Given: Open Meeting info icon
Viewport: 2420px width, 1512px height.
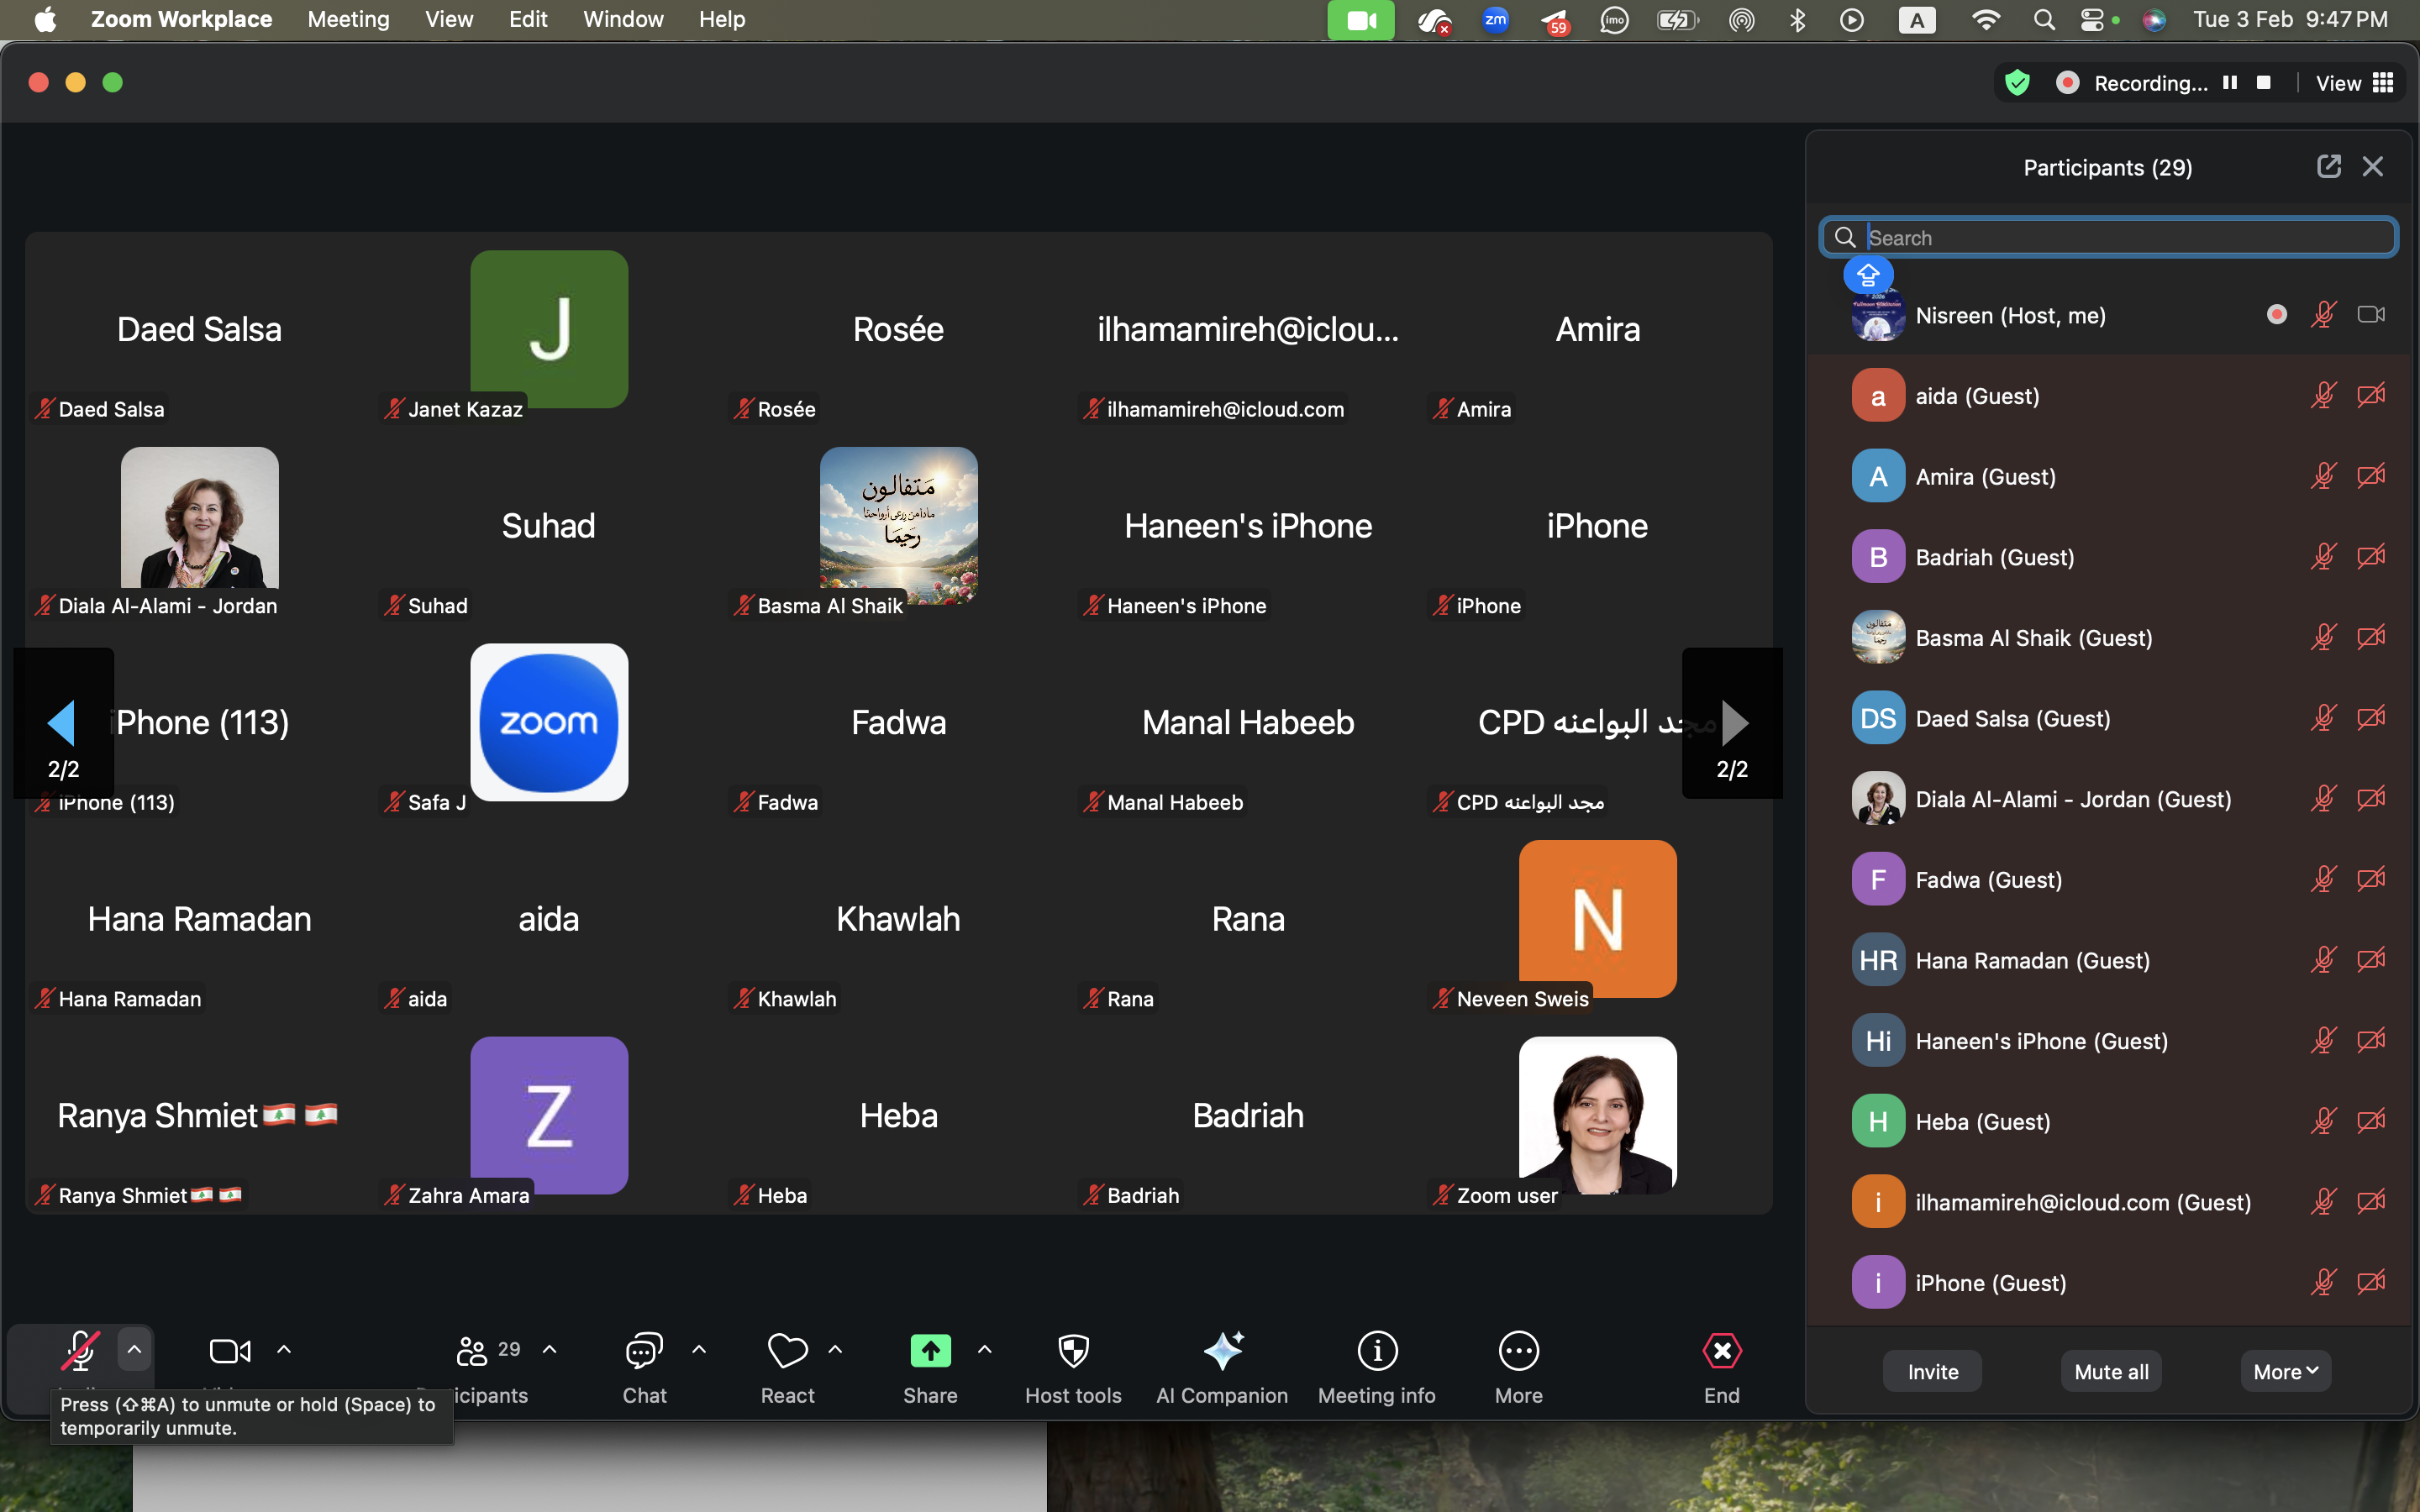Looking at the screenshot, I should pyautogui.click(x=1377, y=1351).
